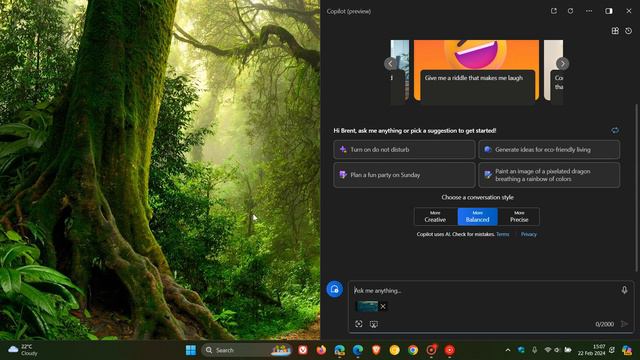
Task: Click the blue tray icon next to the hidden-icons arrow
Action: [521, 350]
